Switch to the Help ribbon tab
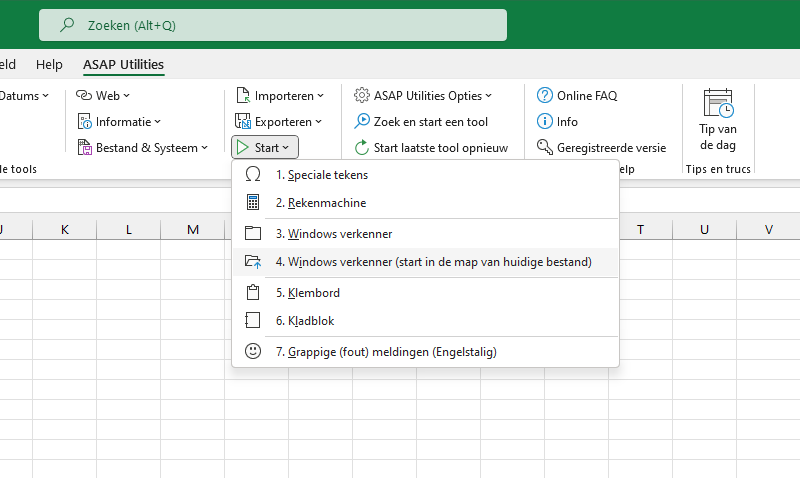The height and width of the screenshot is (478, 800). pos(49,64)
